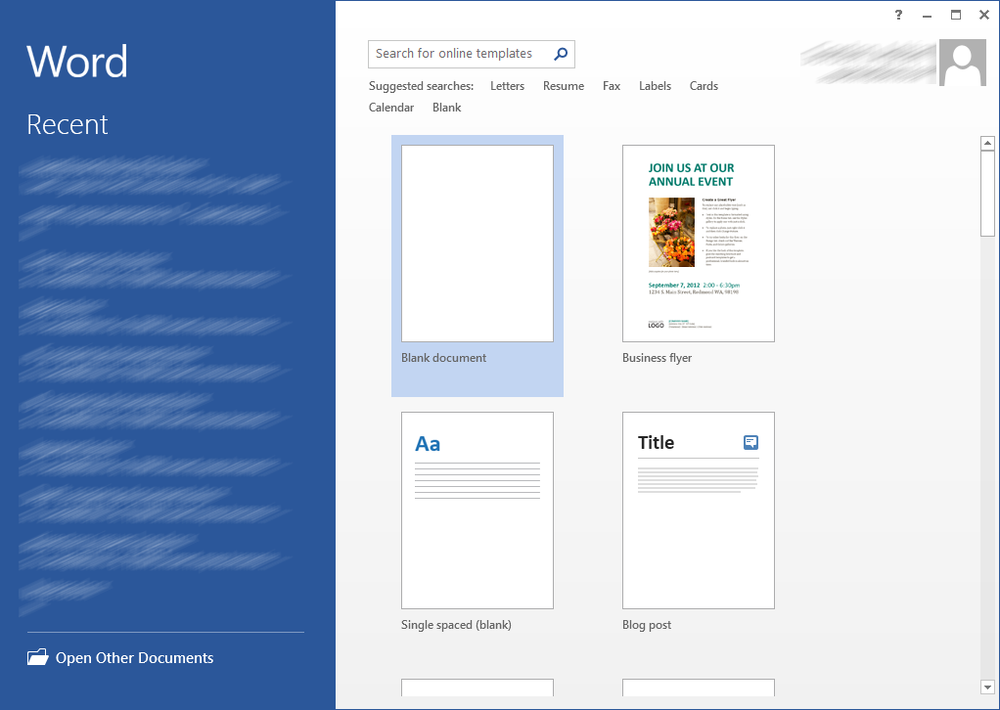The width and height of the screenshot is (1000, 710).
Task: Close the Word window
Action: [x=984, y=15]
